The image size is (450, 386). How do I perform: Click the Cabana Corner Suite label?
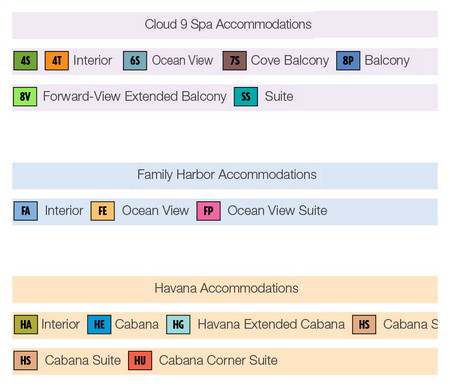click(218, 360)
